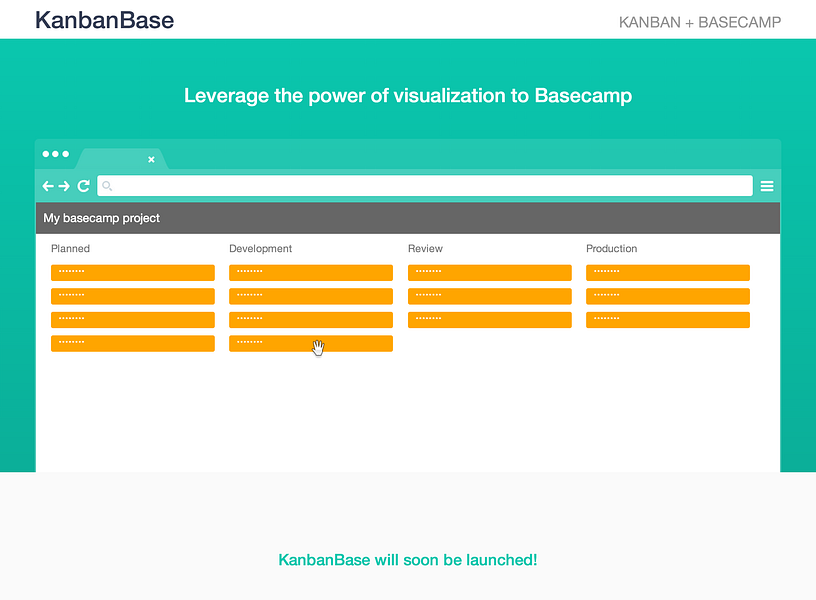Select the first card under Planned

coord(133,273)
